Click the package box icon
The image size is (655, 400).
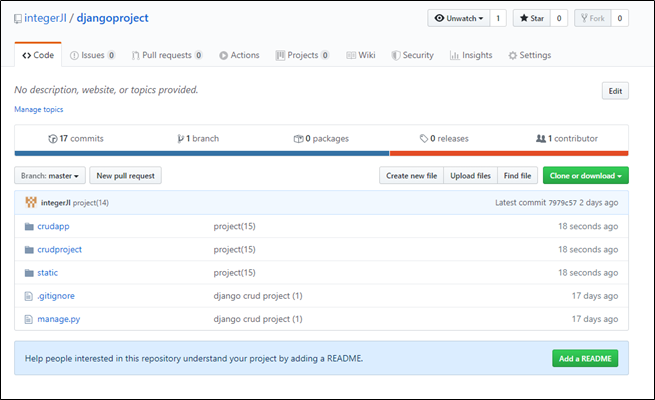point(298,139)
